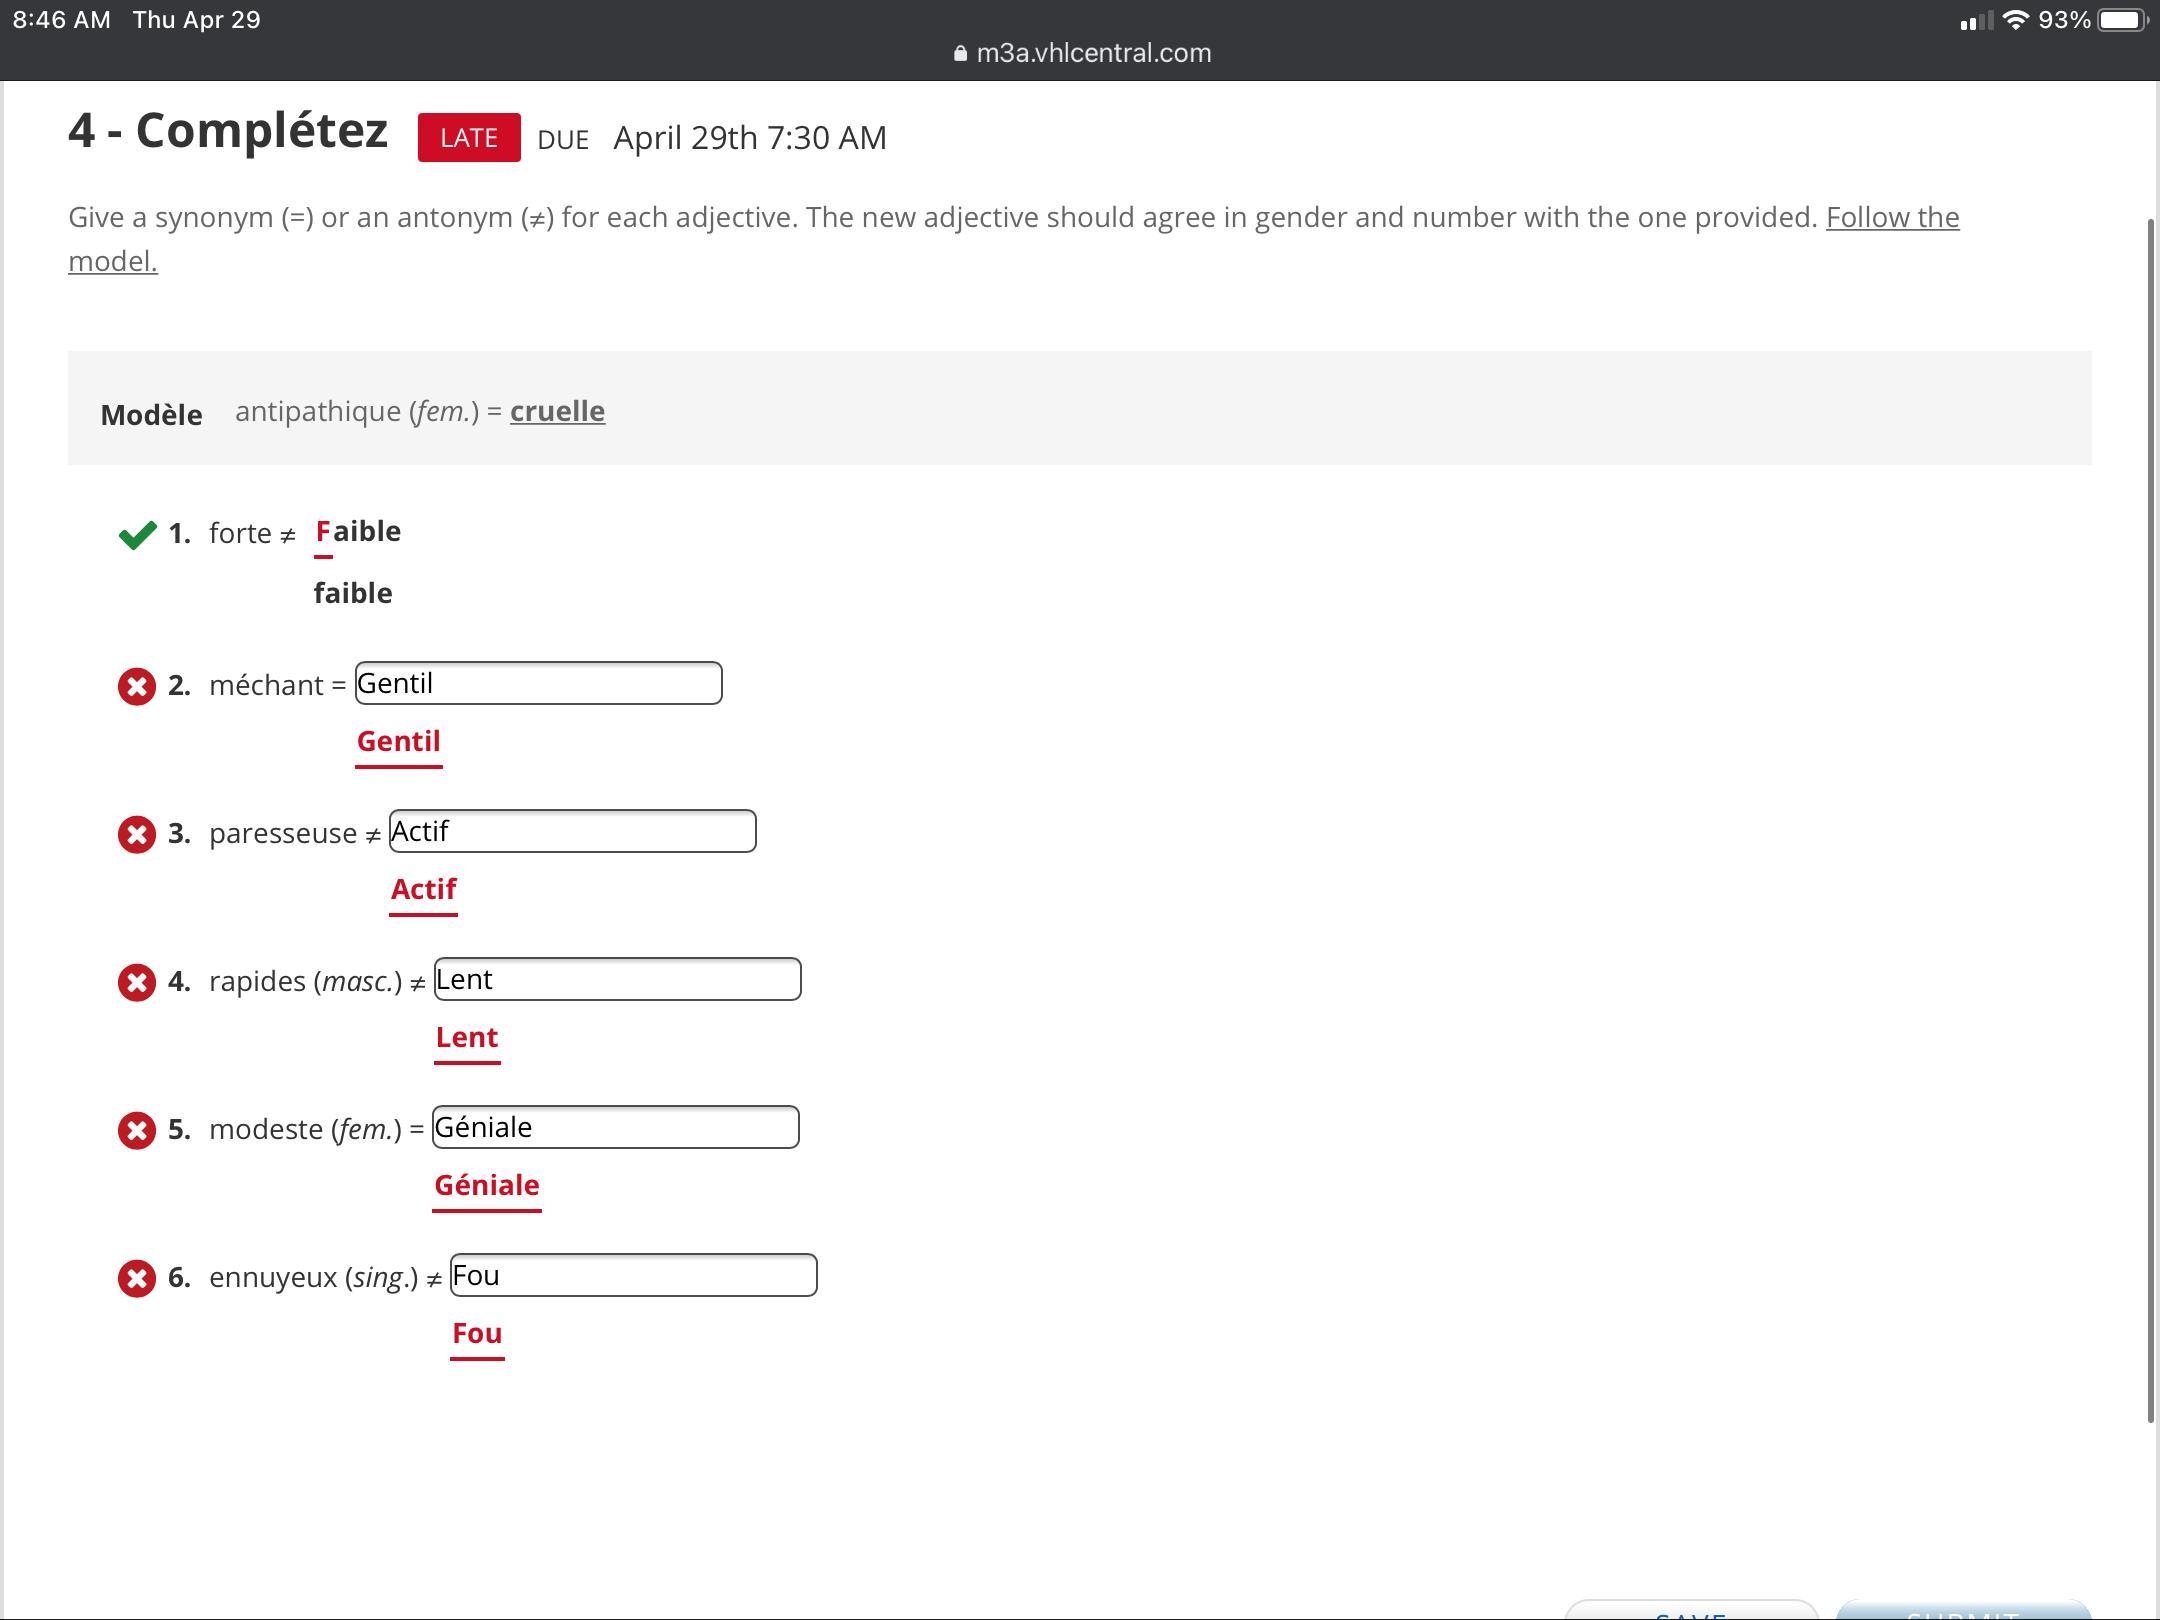
Task: Click the answer field containing Gentil
Action: [538, 683]
